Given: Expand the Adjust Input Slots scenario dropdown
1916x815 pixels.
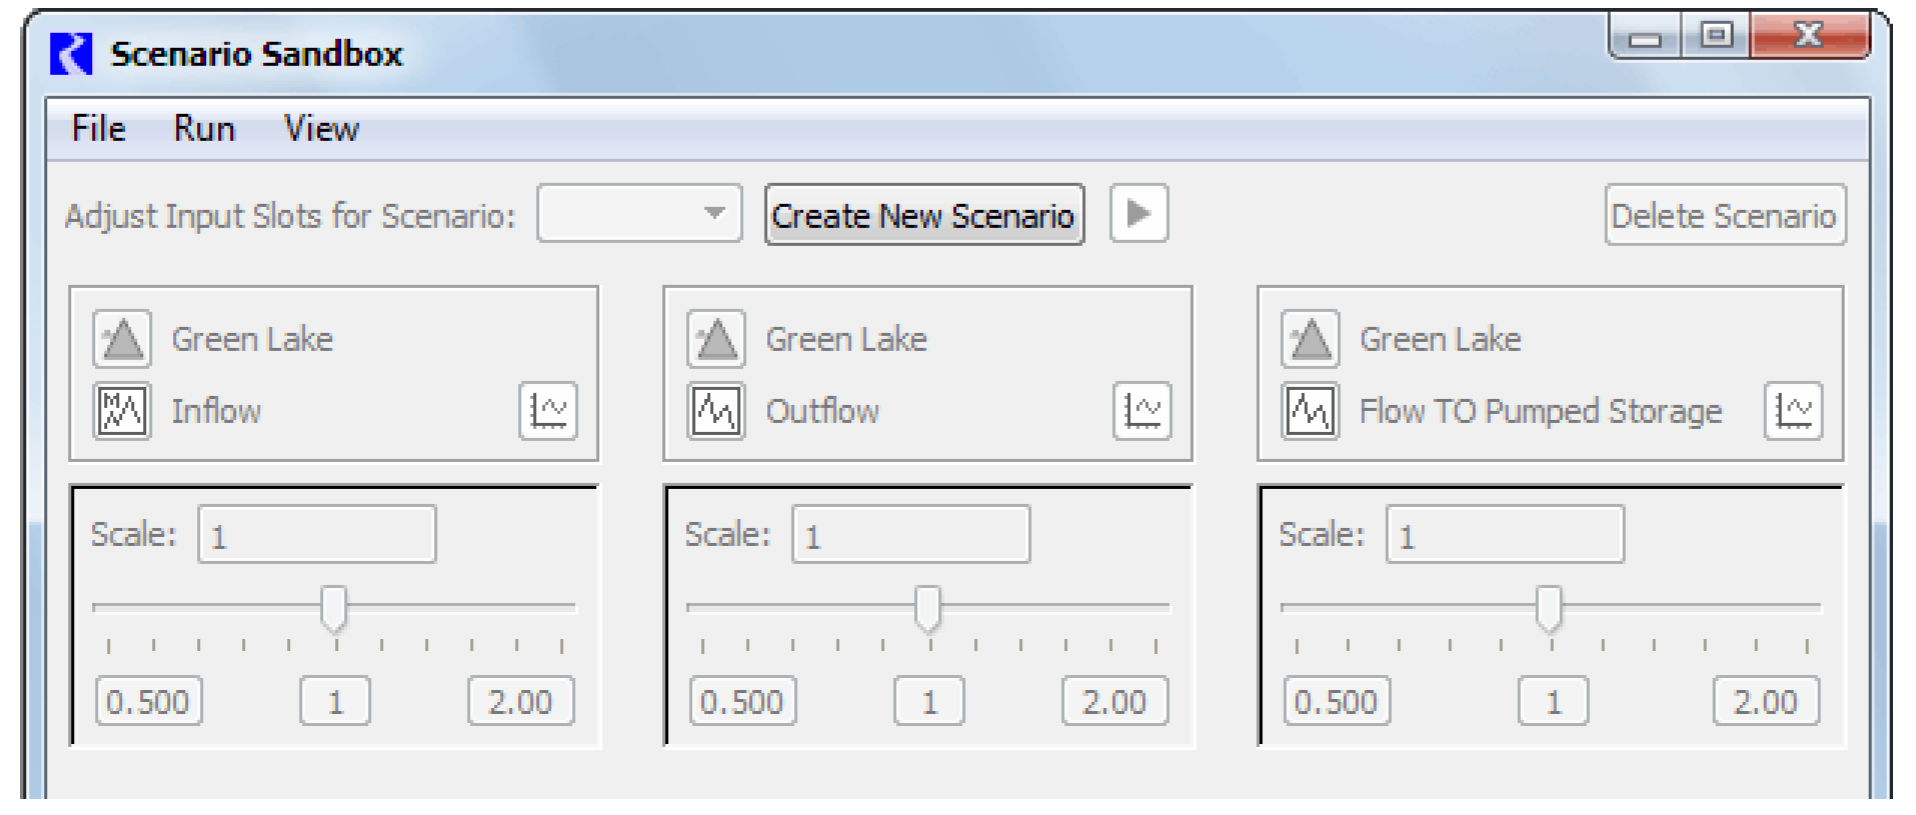Looking at the screenshot, I should (639, 214).
